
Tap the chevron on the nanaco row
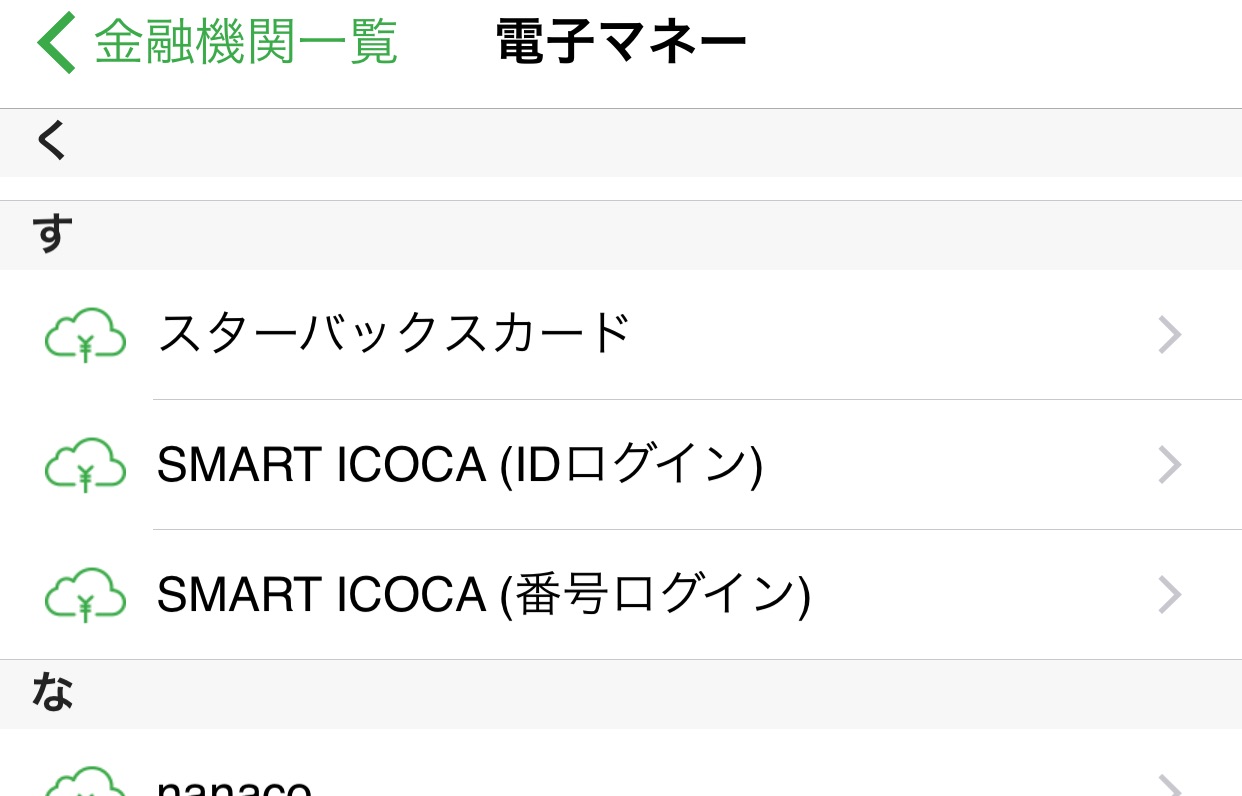[x=1170, y=785]
